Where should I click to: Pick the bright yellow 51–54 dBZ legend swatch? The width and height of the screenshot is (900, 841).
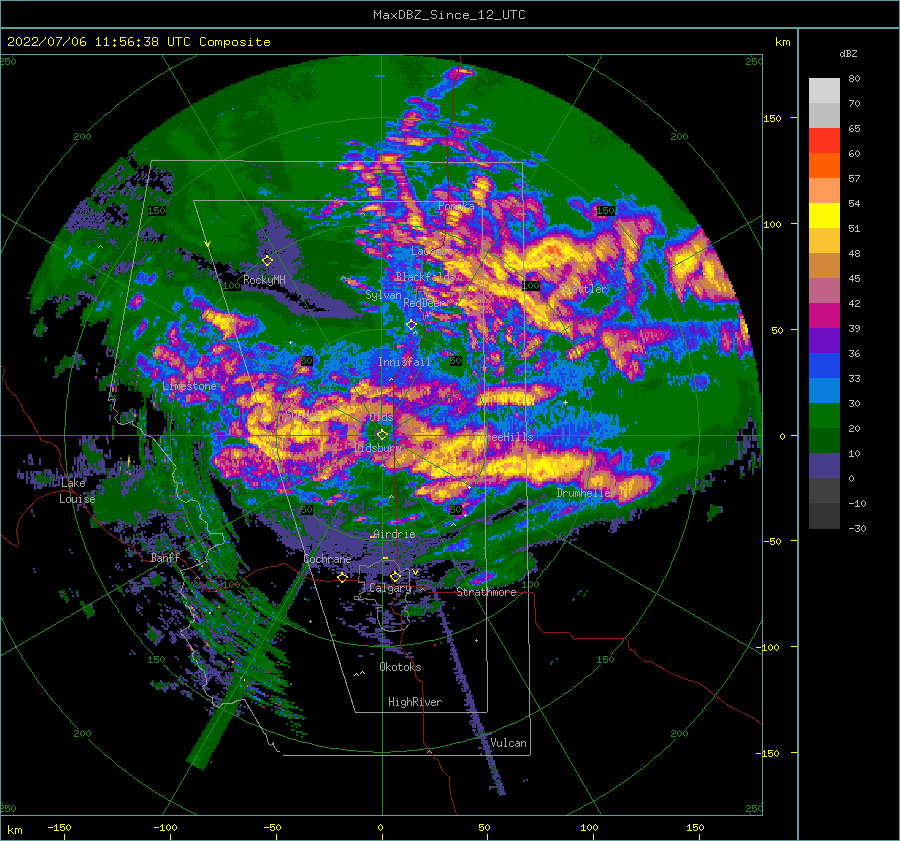point(824,216)
